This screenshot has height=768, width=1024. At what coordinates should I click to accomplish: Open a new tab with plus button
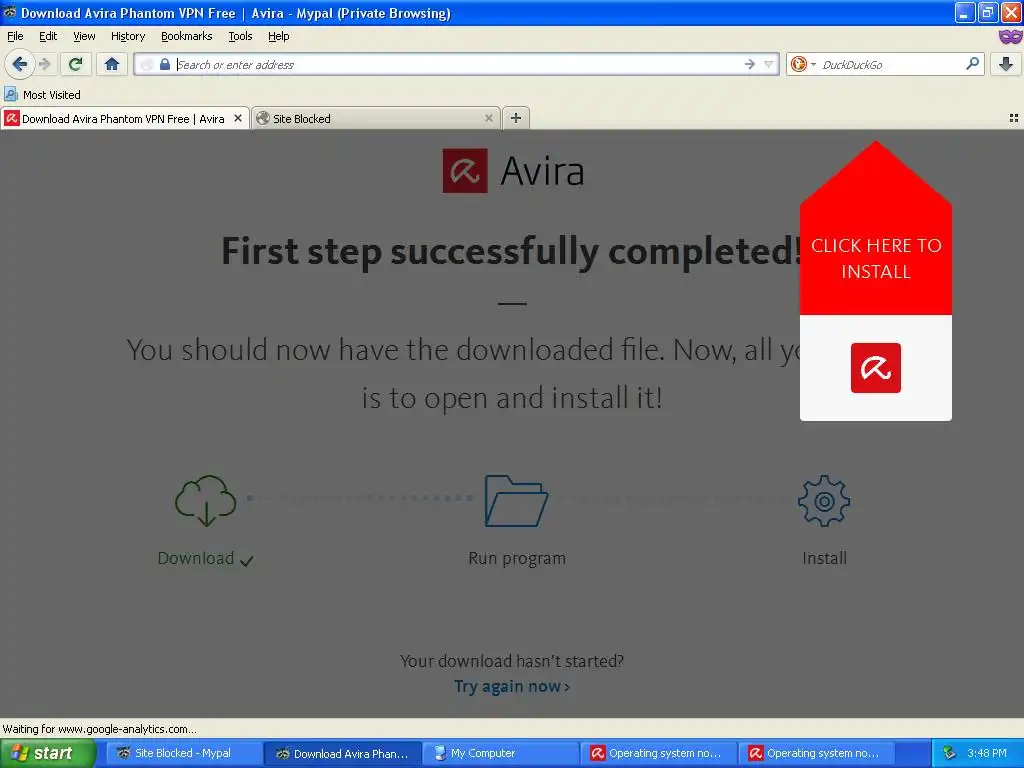click(516, 118)
